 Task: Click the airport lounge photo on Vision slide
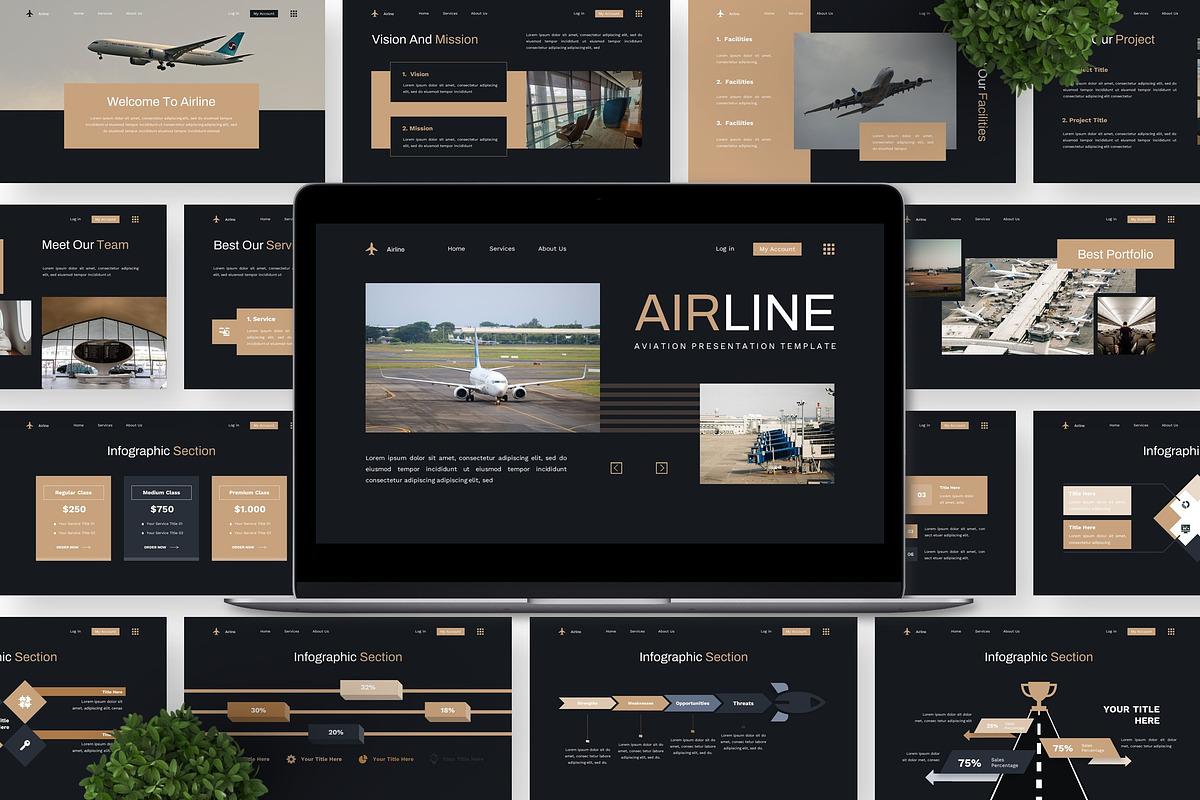tap(584, 109)
